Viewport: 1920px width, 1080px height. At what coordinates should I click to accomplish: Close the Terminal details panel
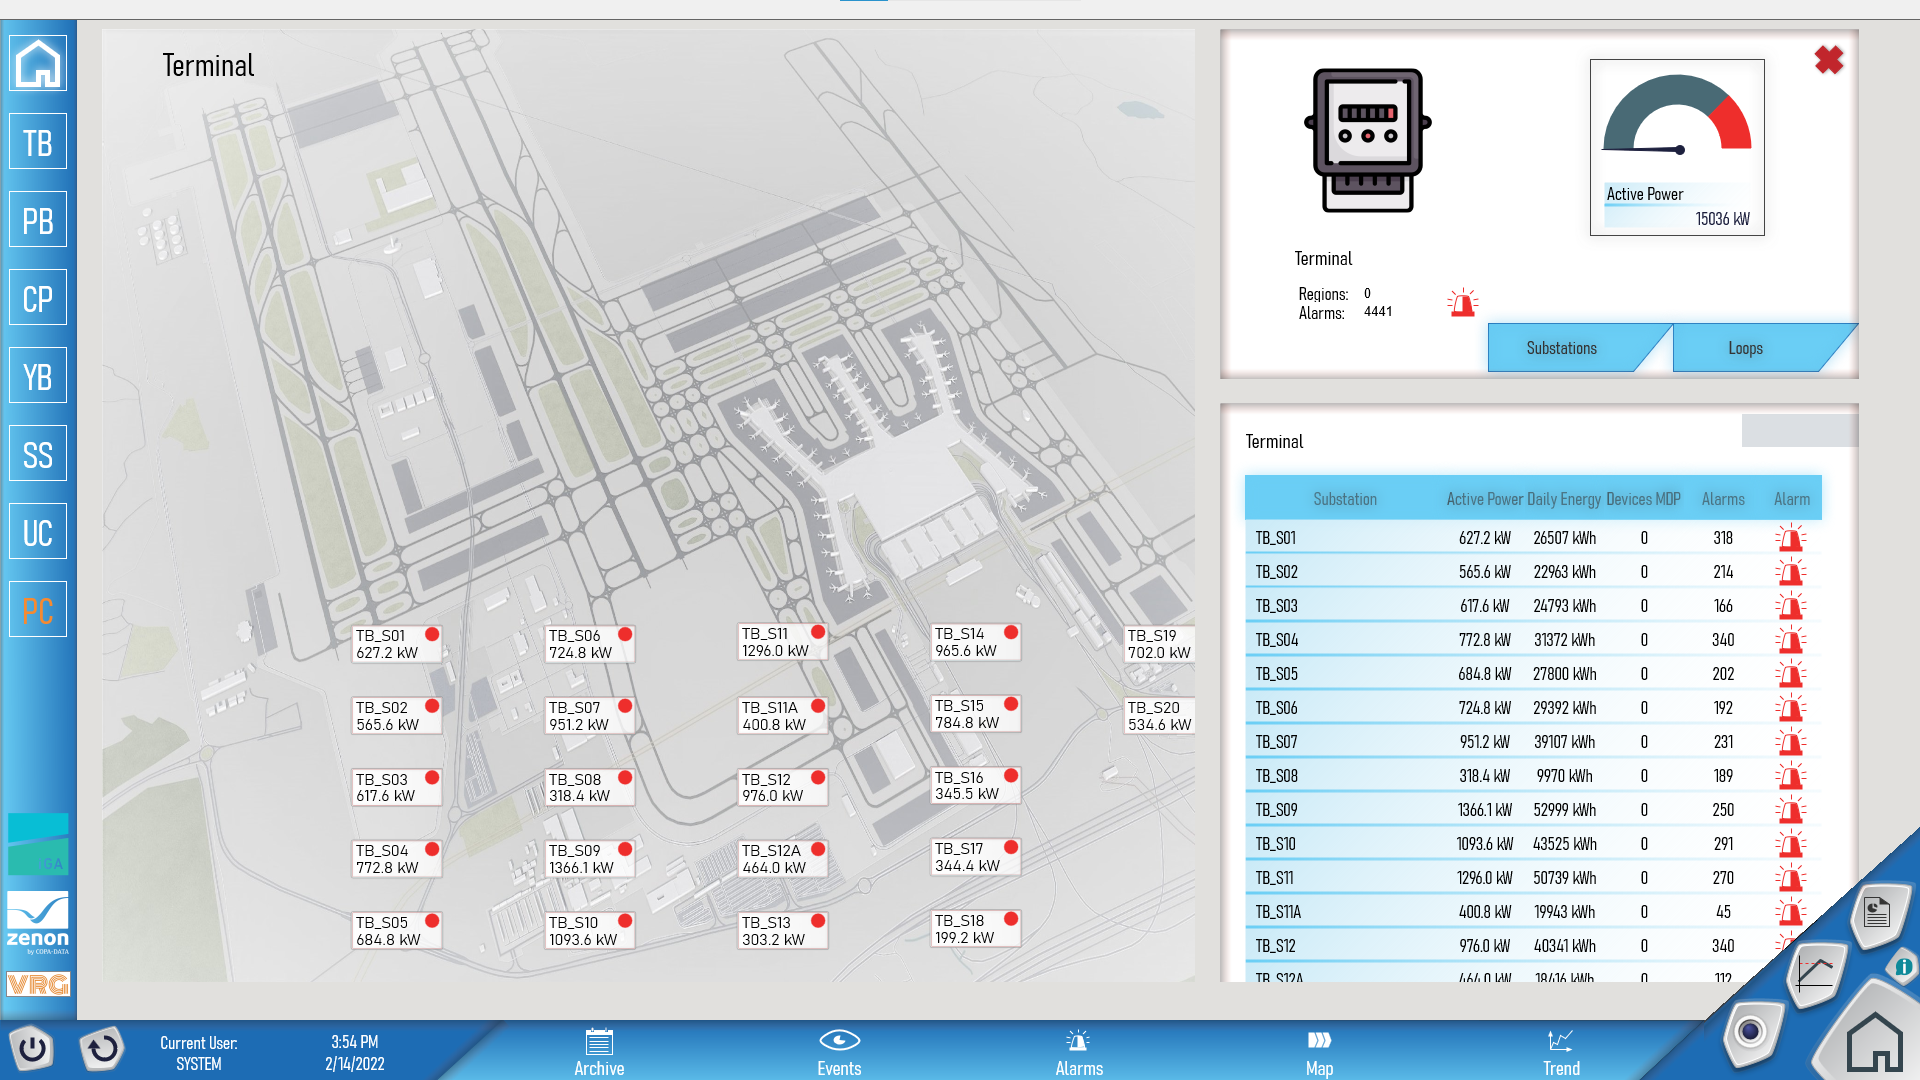click(x=1829, y=60)
